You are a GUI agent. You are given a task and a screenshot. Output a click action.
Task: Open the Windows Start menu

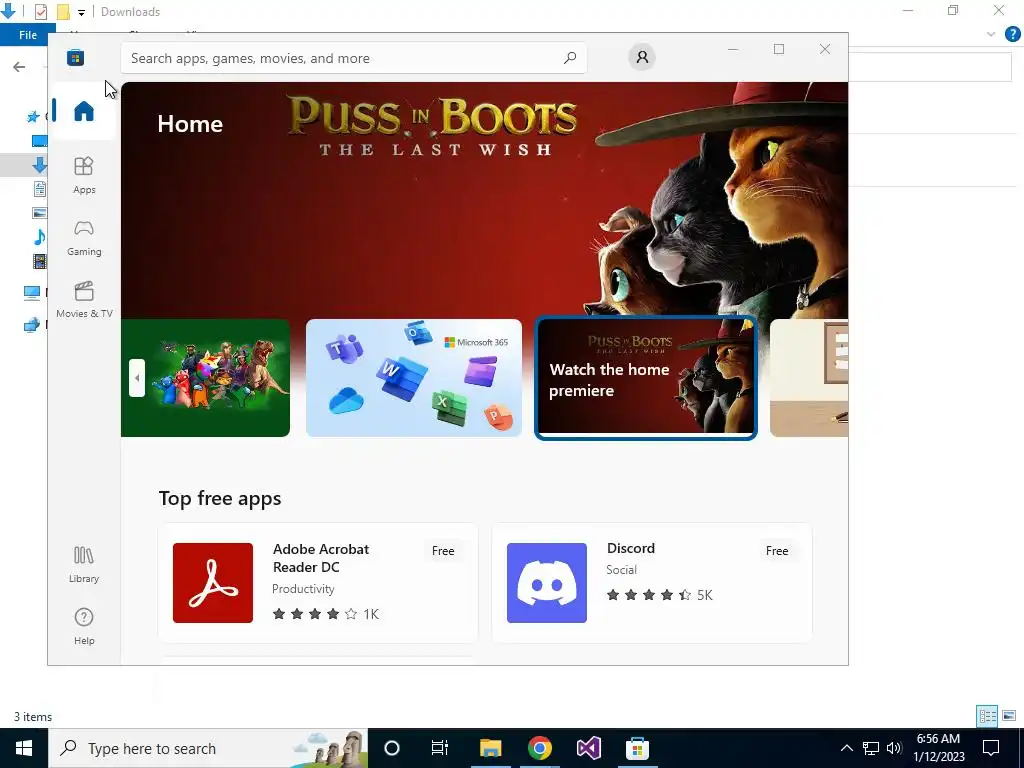tap(24, 748)
